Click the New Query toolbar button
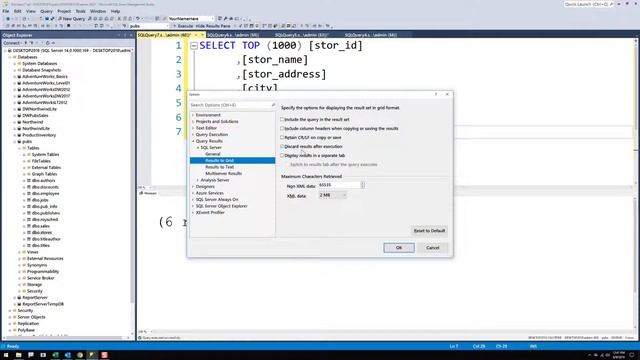 click(x=71, y=19)
